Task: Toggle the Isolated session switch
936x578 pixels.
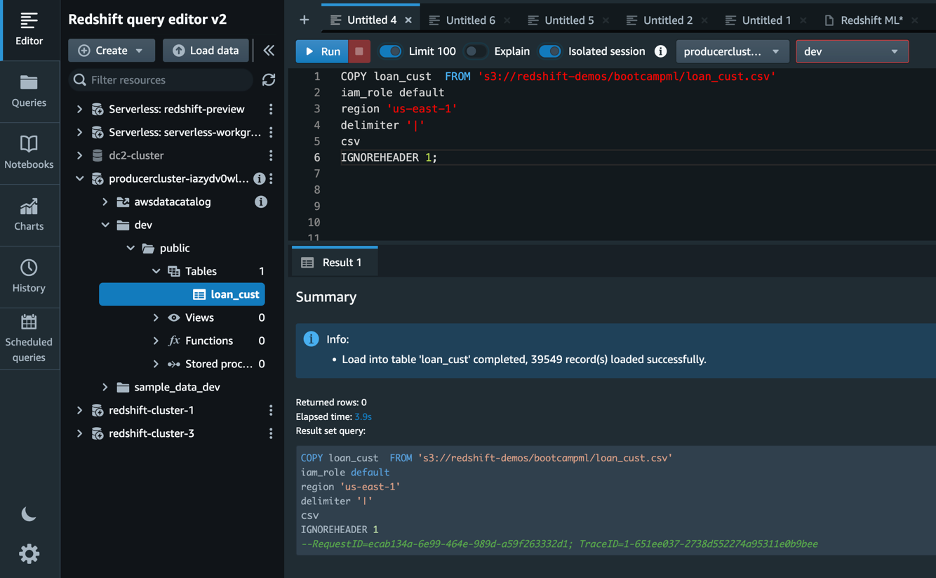Action: (550, 51)
